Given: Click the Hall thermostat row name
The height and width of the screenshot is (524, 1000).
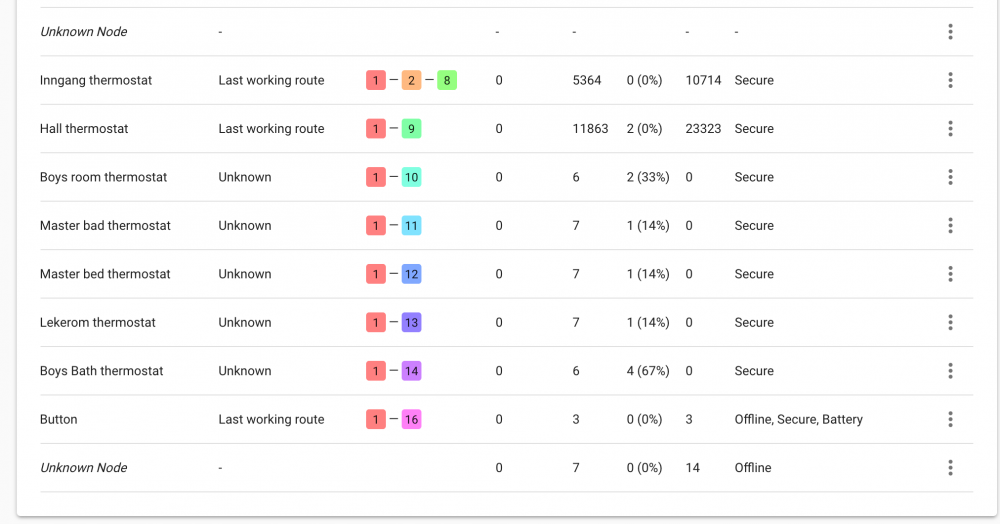Looking at the screenshot, I should (84, 129).
